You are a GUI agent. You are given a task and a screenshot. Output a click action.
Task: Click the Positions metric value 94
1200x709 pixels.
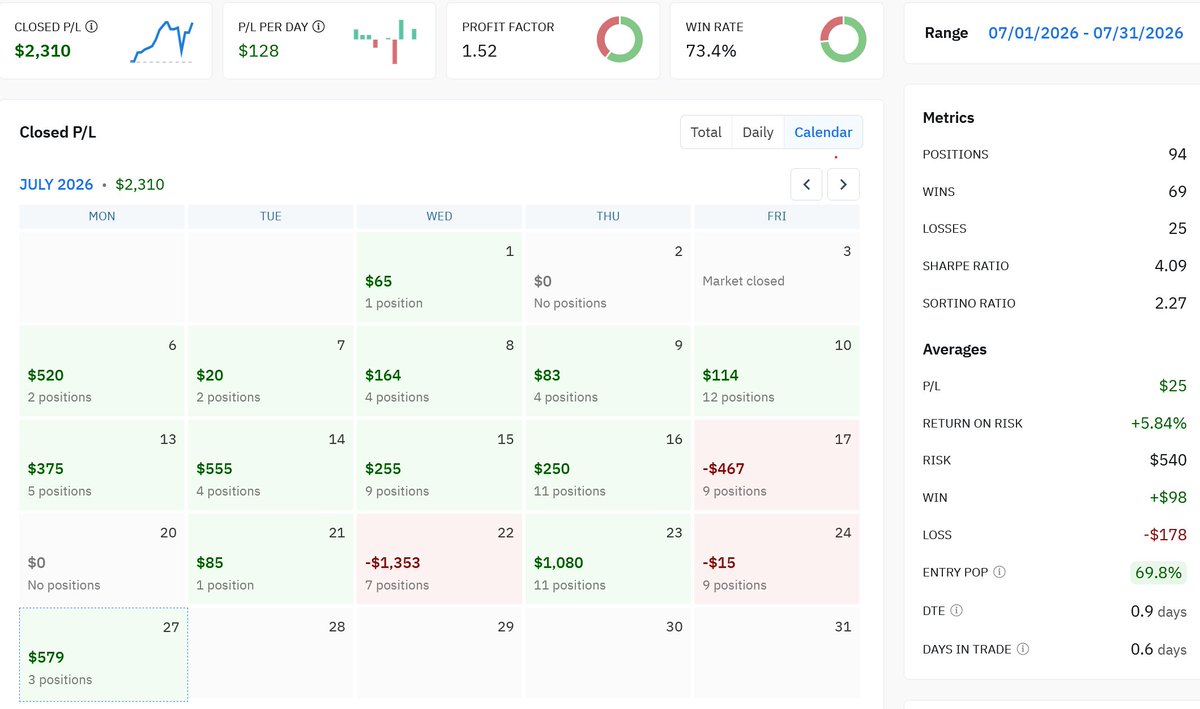click(x=1177, y=154)
